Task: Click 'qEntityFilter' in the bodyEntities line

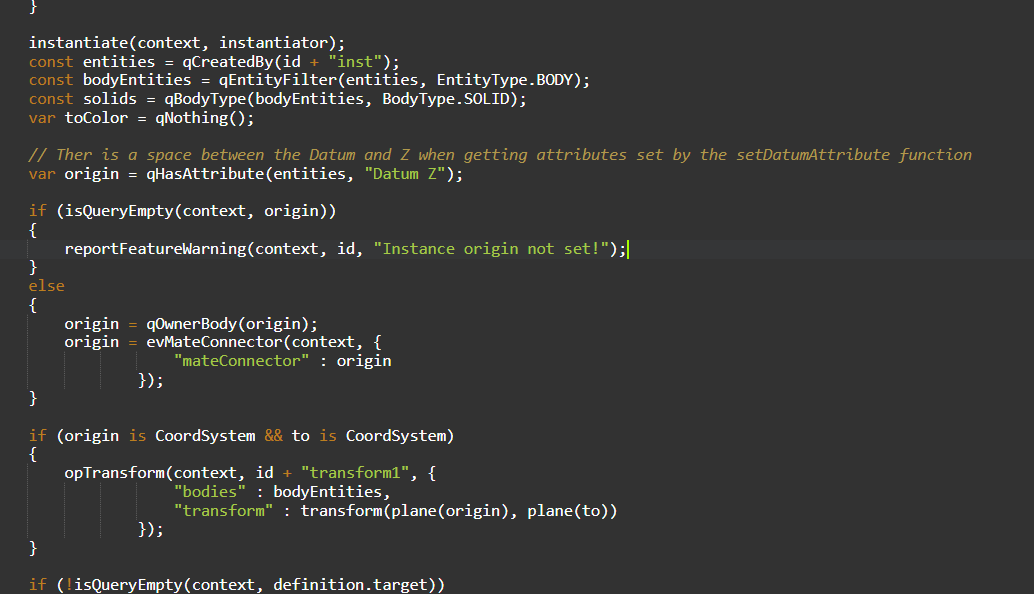Action: click(x=278, y=80)
